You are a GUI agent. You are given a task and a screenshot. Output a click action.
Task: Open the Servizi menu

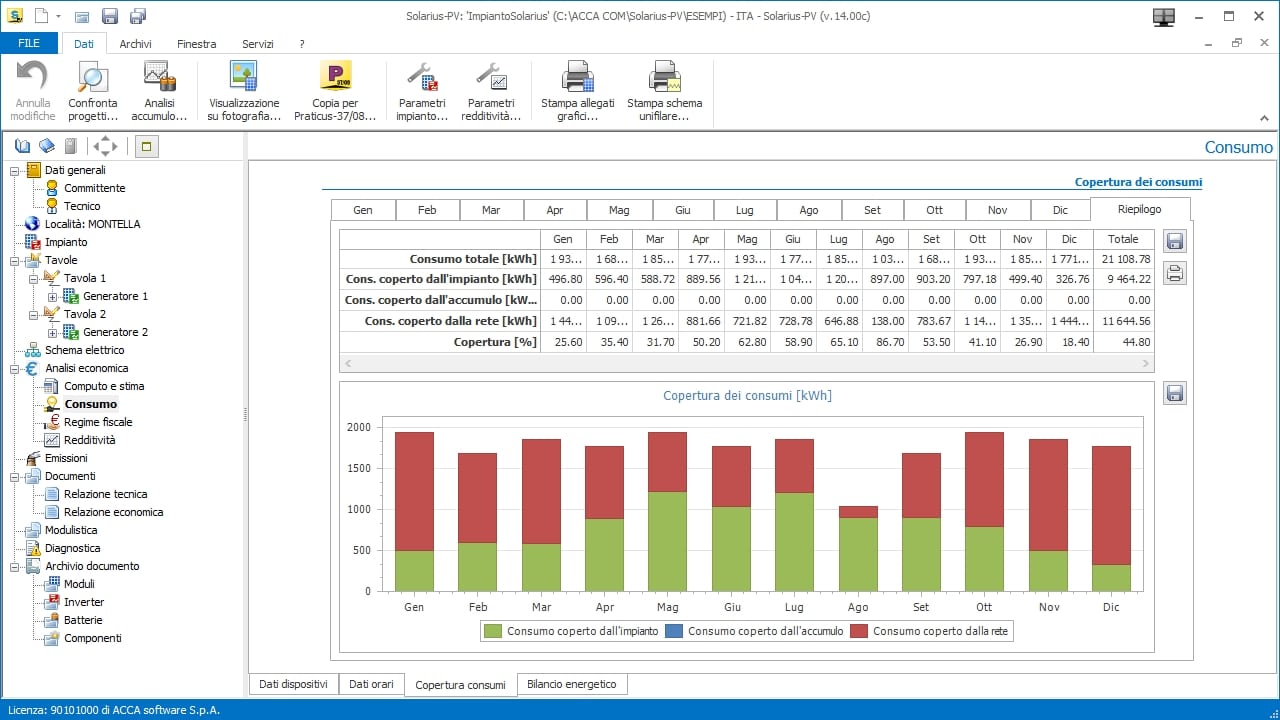point(257,43)
